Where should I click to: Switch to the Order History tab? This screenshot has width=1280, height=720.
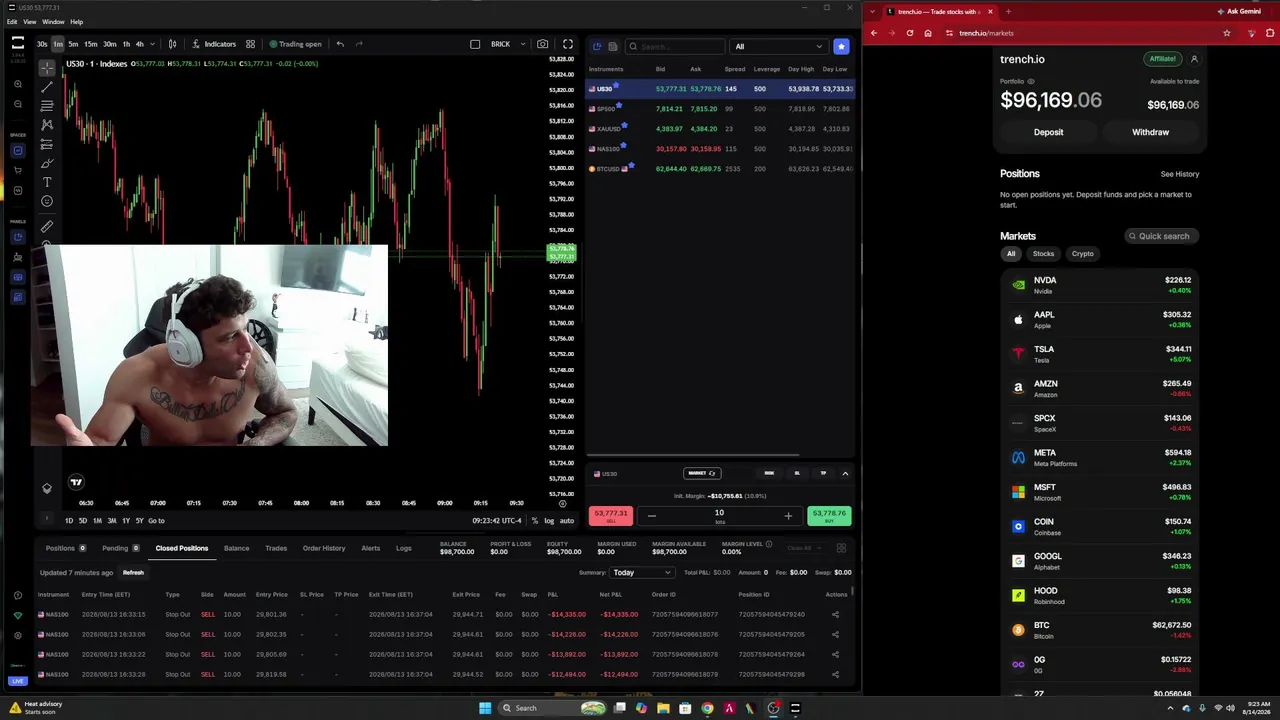[324, 548]
